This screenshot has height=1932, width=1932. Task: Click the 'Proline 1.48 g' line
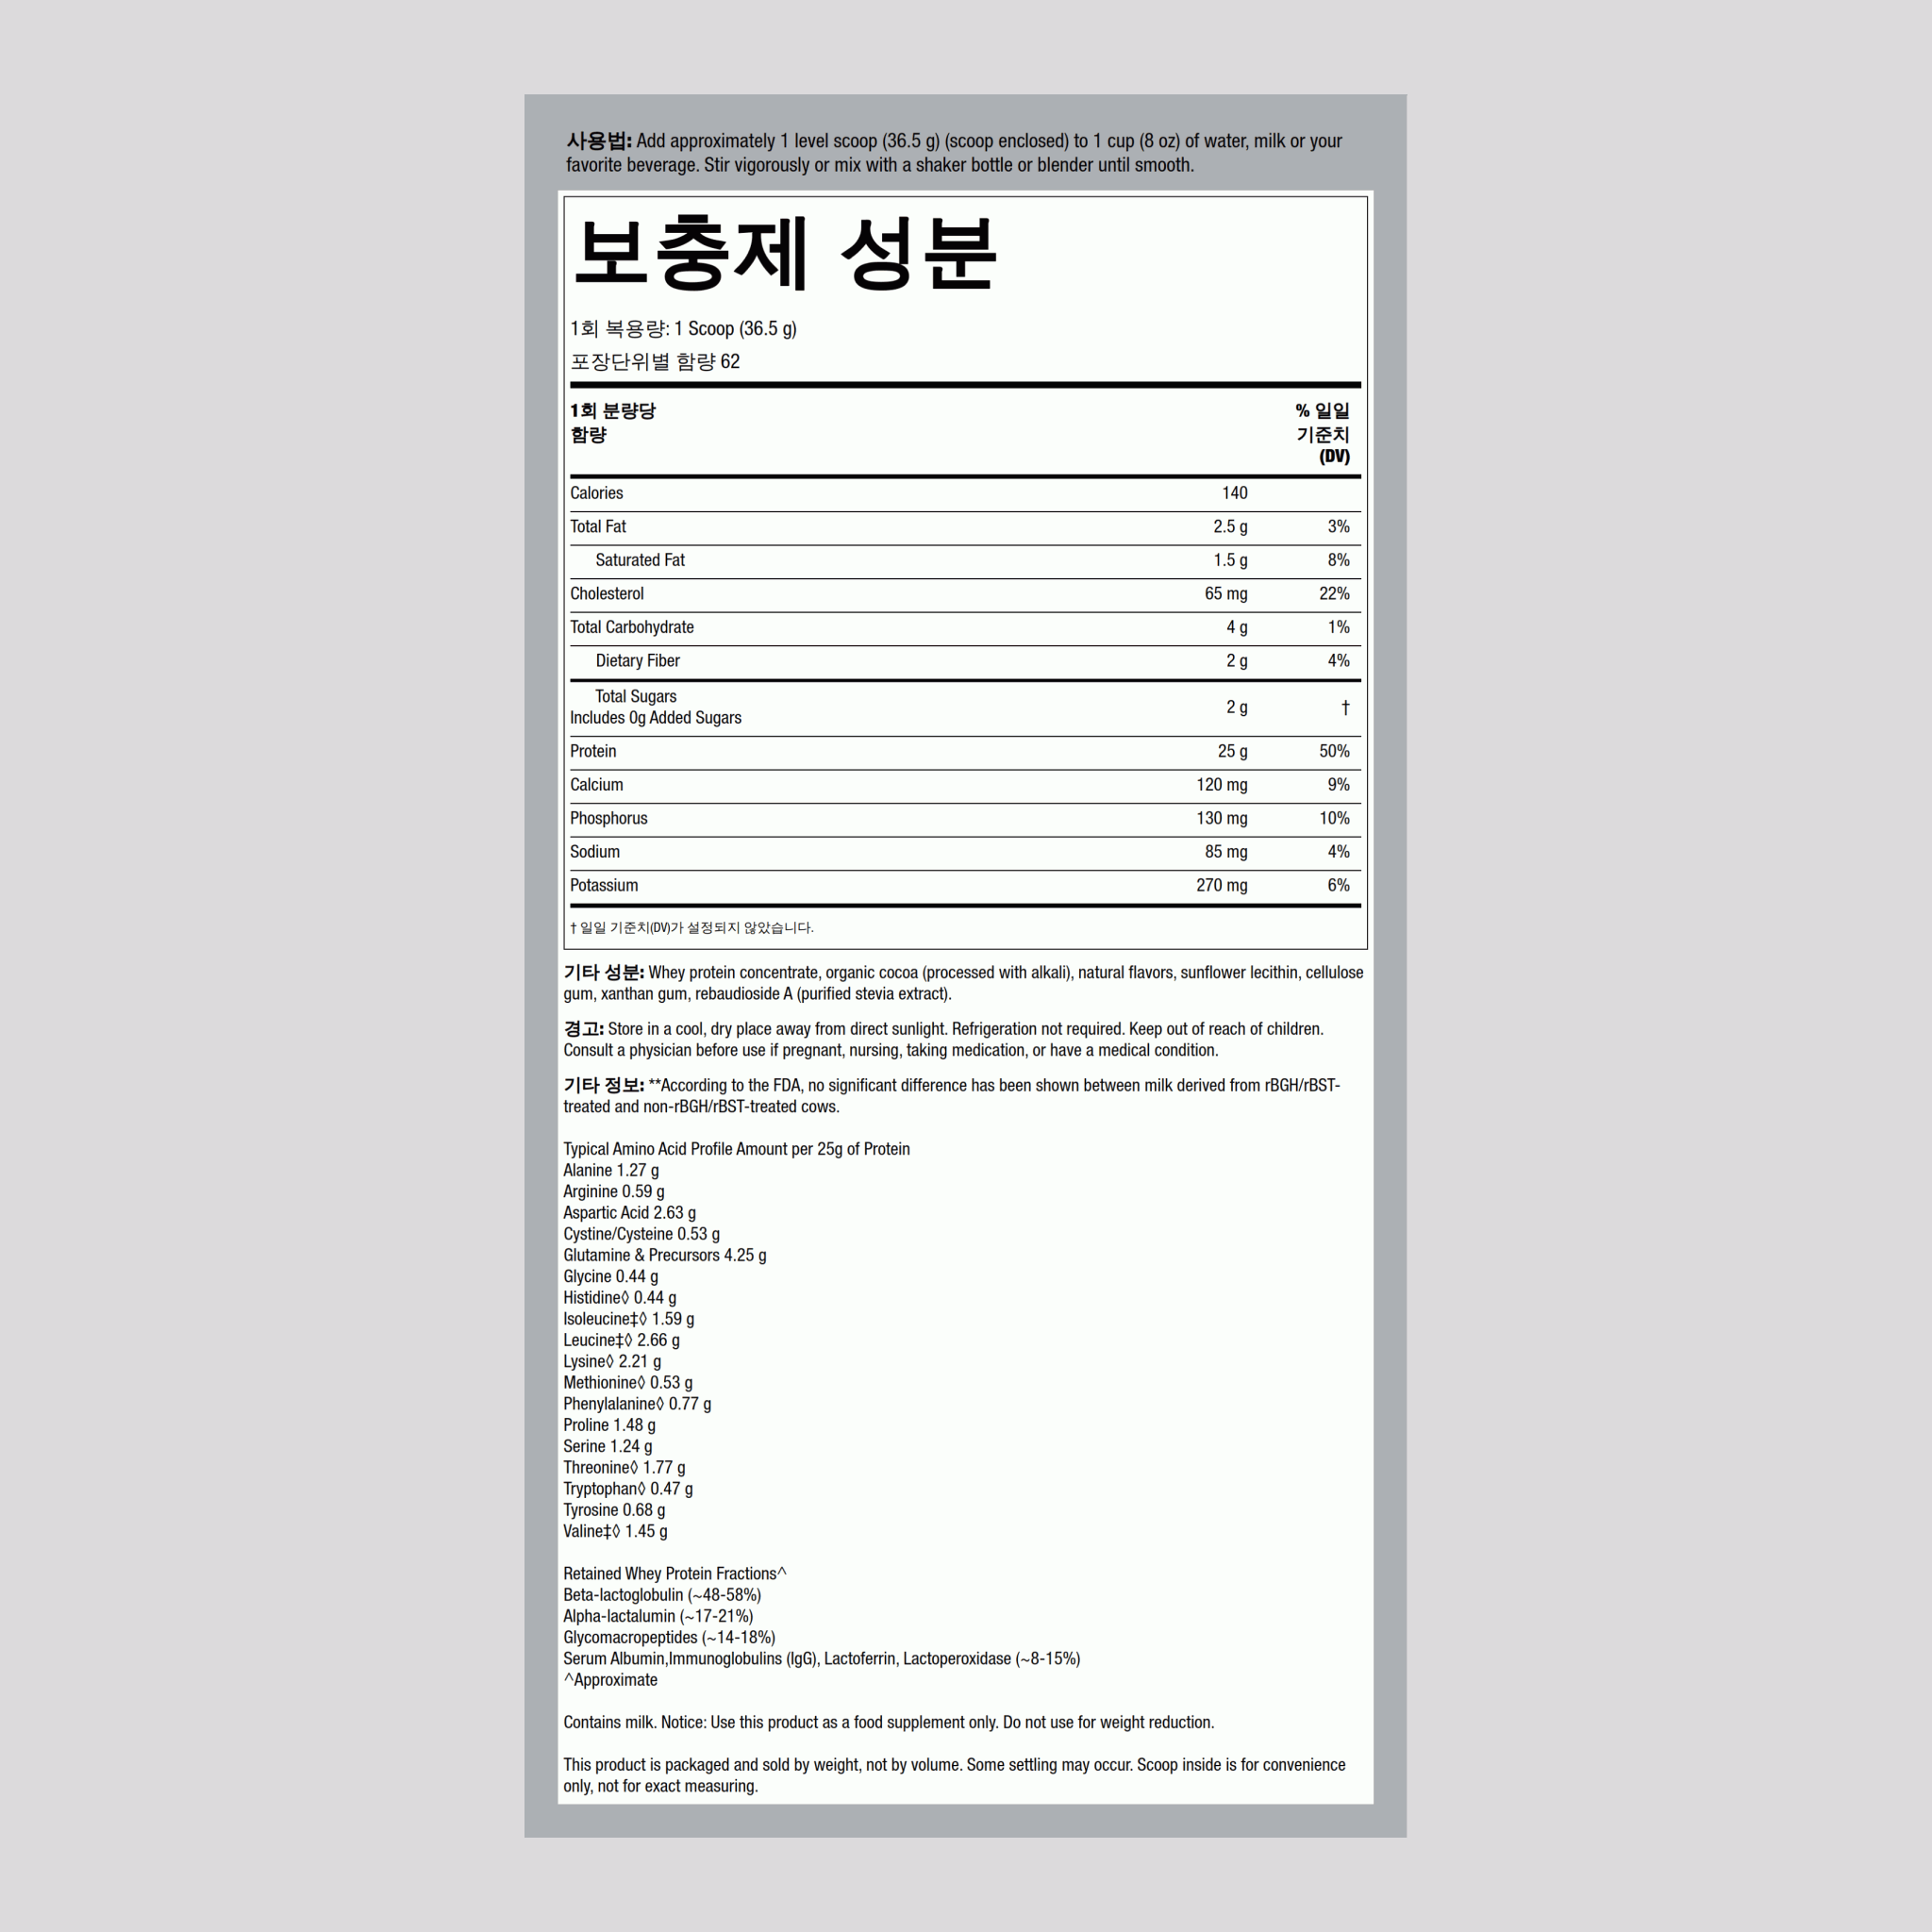click(610, 1426)
